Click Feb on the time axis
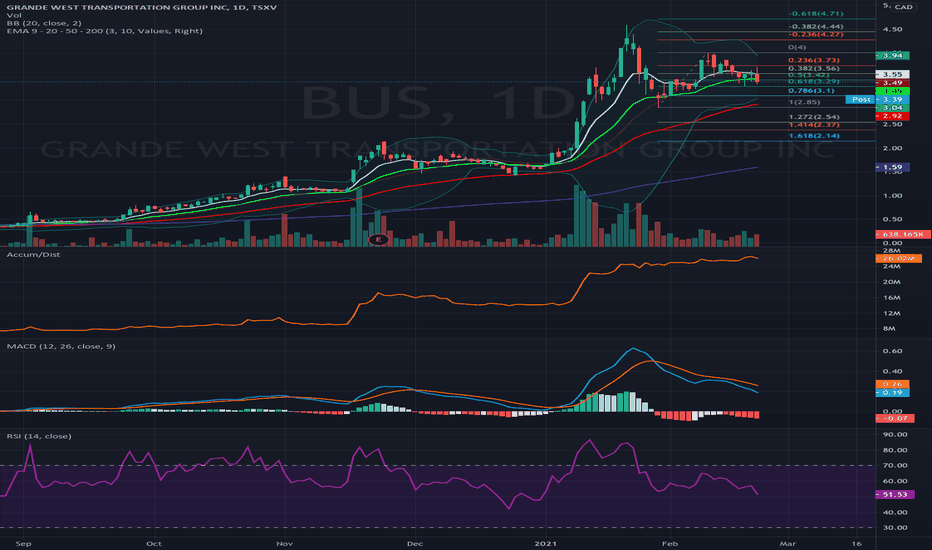Viewport: 932px width, 550px height. click(x=669, y=543)
